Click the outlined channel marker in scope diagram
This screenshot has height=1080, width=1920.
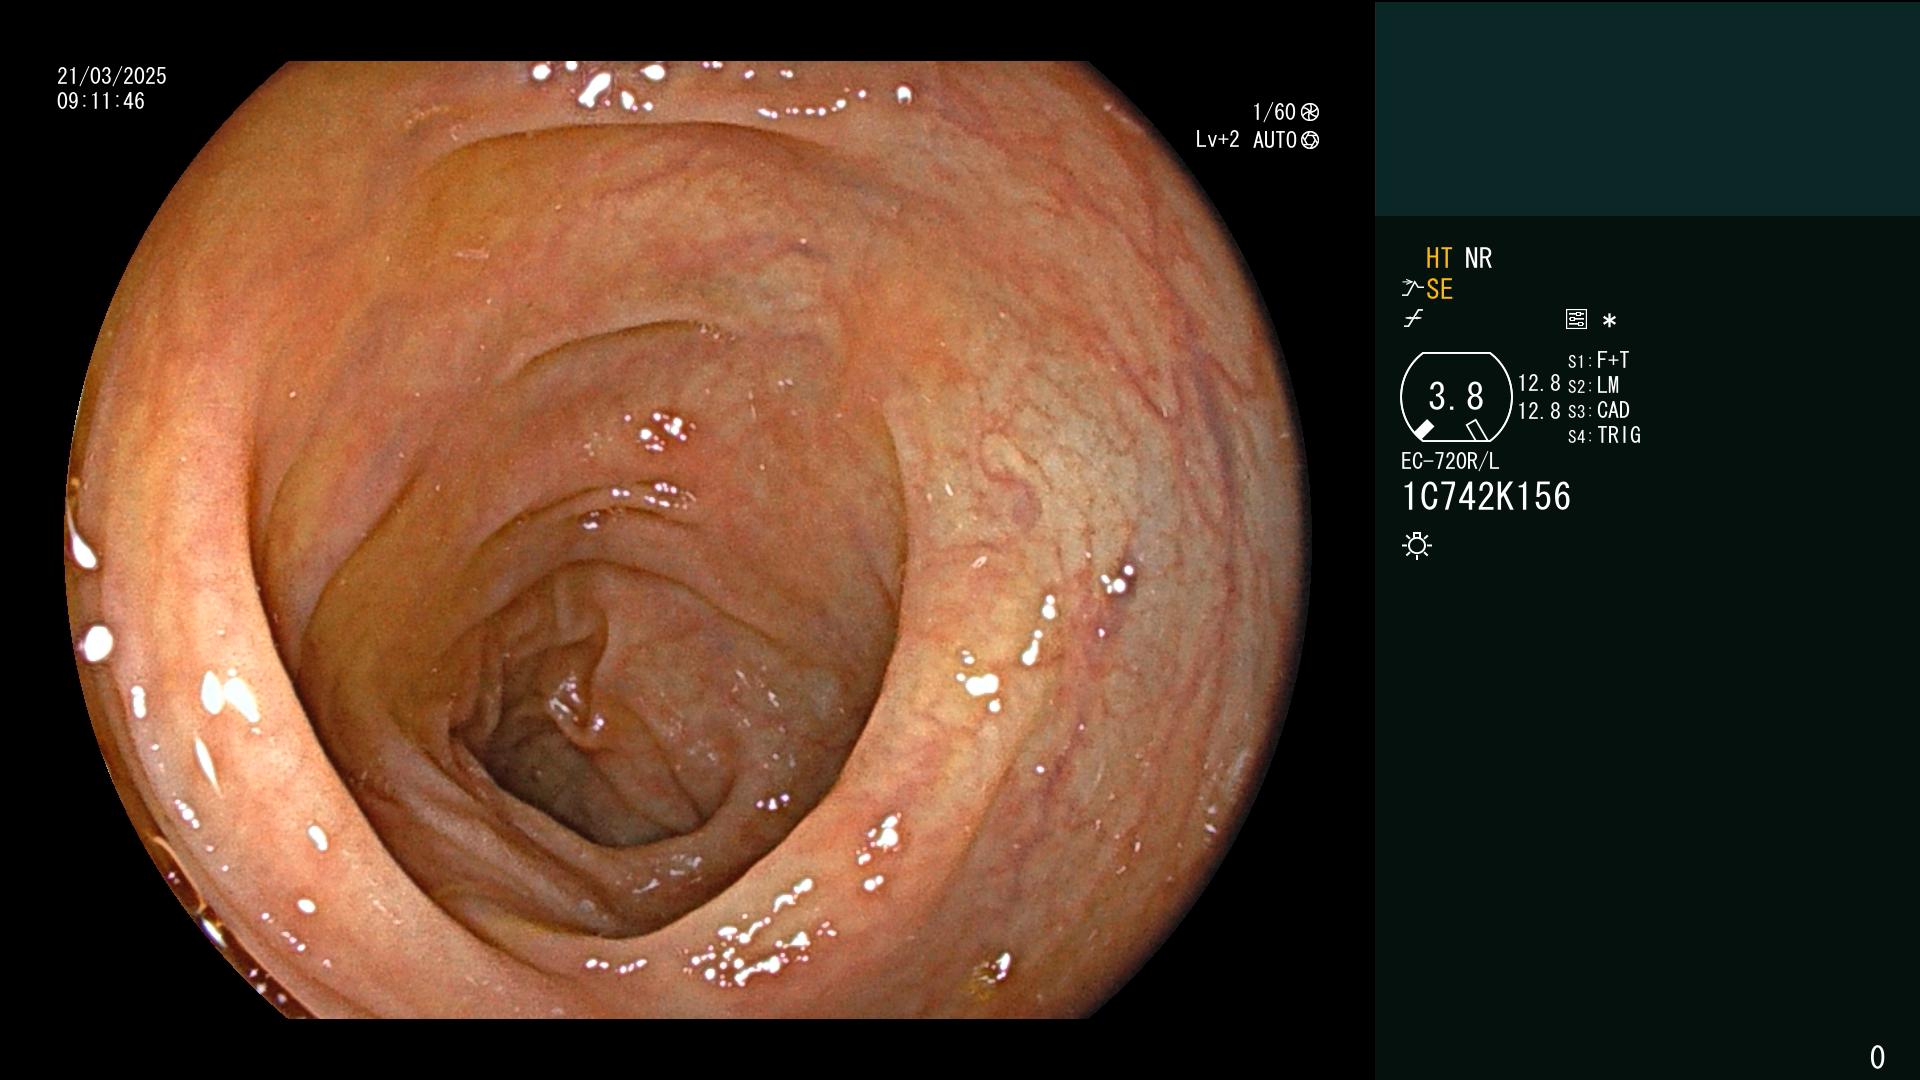pyautogui.click(x=1477, y=430)
